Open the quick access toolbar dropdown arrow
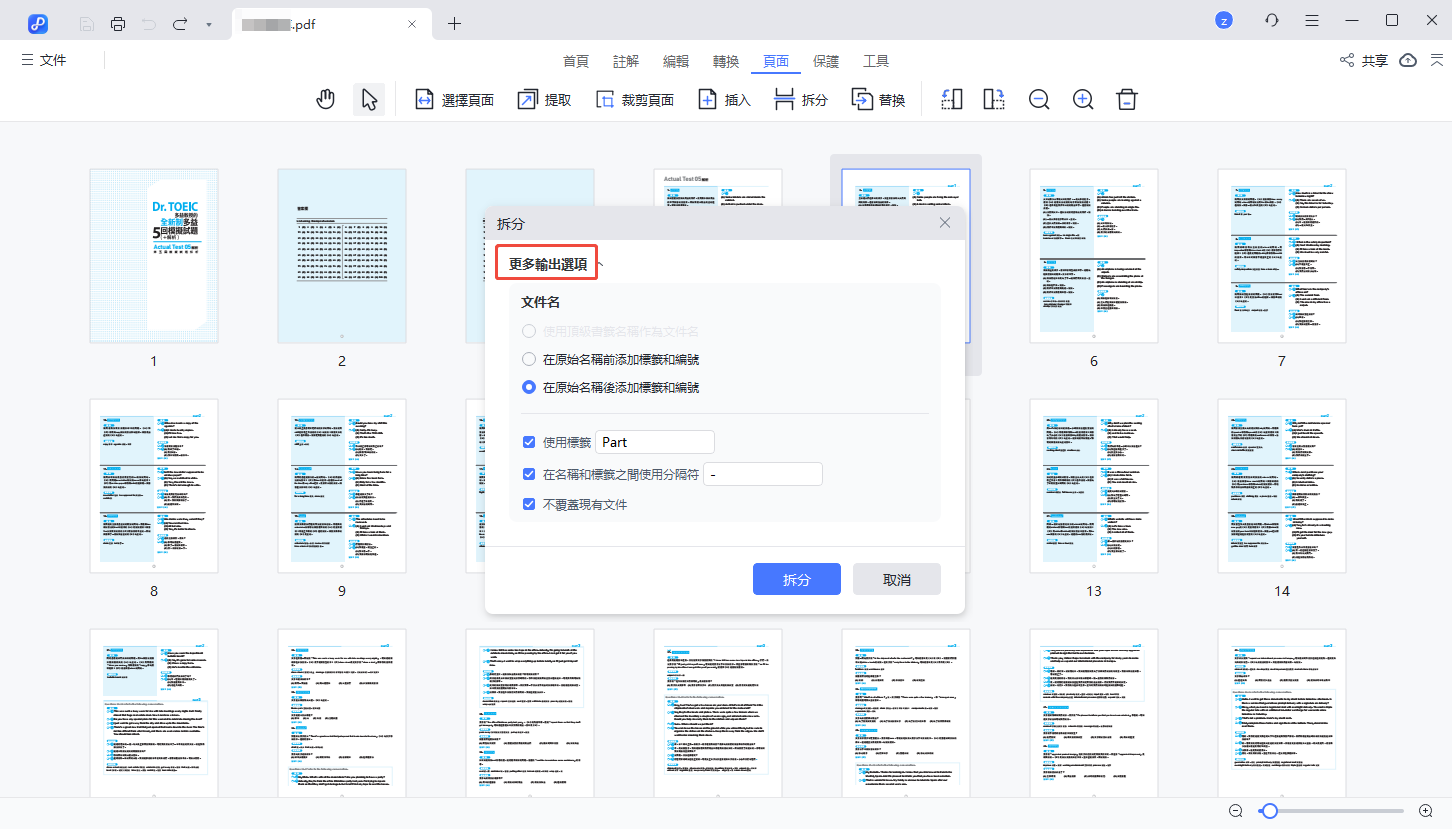The image size is (1452, 829). point(208,23)
